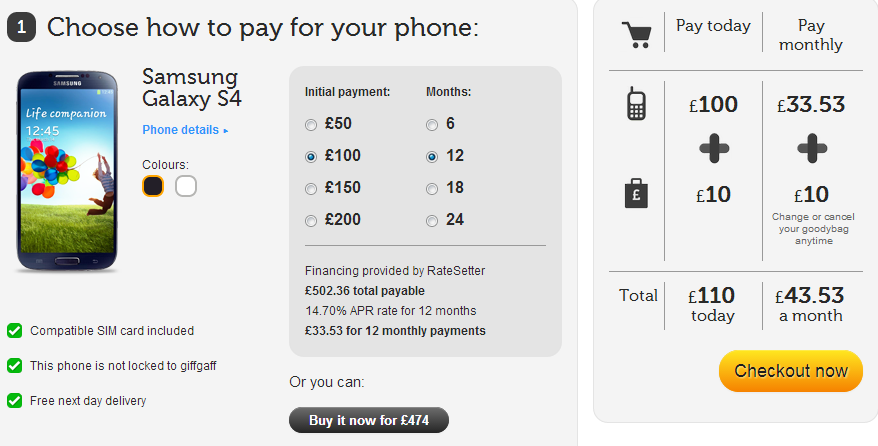Select the £150 initial payment option
Screen dimensions: 878x446
click(x=311, y=189)
